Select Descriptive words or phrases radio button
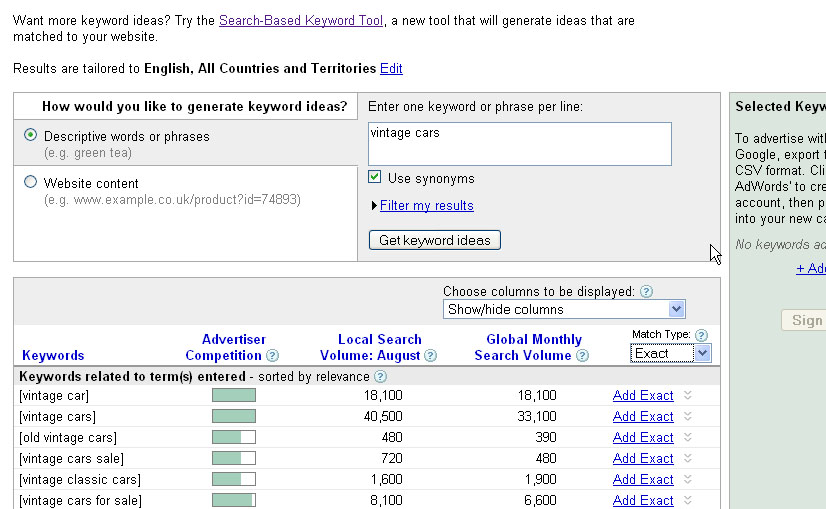Screen dimensions: 826x509 (30, 136)
